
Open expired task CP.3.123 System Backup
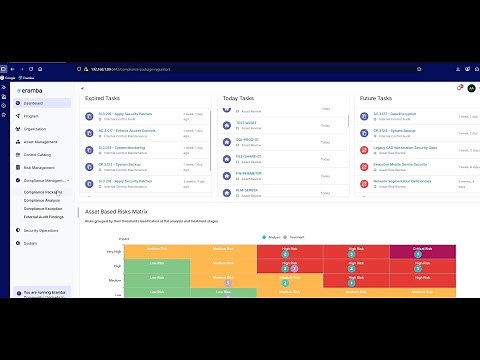tap(120, 165)
